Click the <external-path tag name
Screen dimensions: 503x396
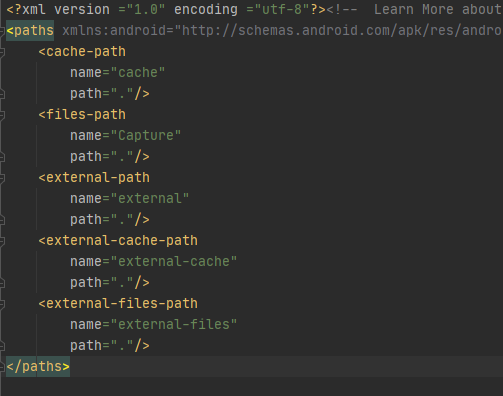[x=94, y=178]
